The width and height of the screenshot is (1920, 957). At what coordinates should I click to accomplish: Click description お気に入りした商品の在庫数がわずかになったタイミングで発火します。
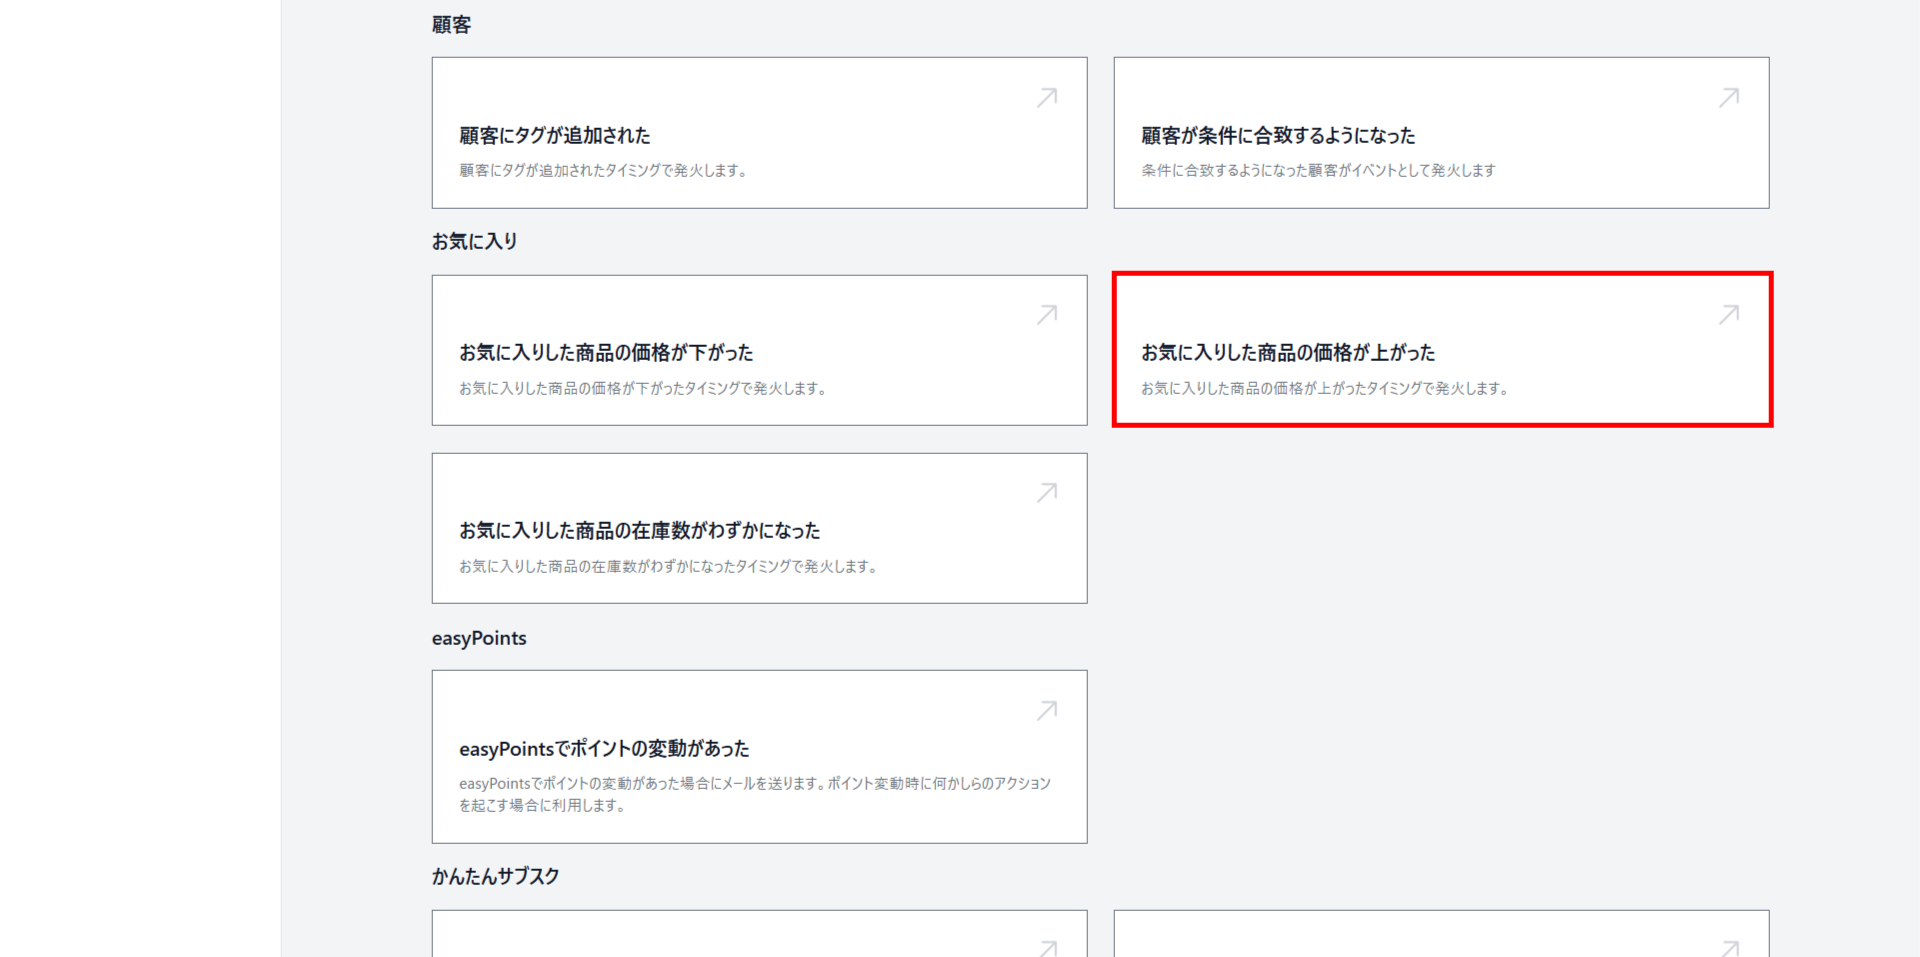pos(669,566)
